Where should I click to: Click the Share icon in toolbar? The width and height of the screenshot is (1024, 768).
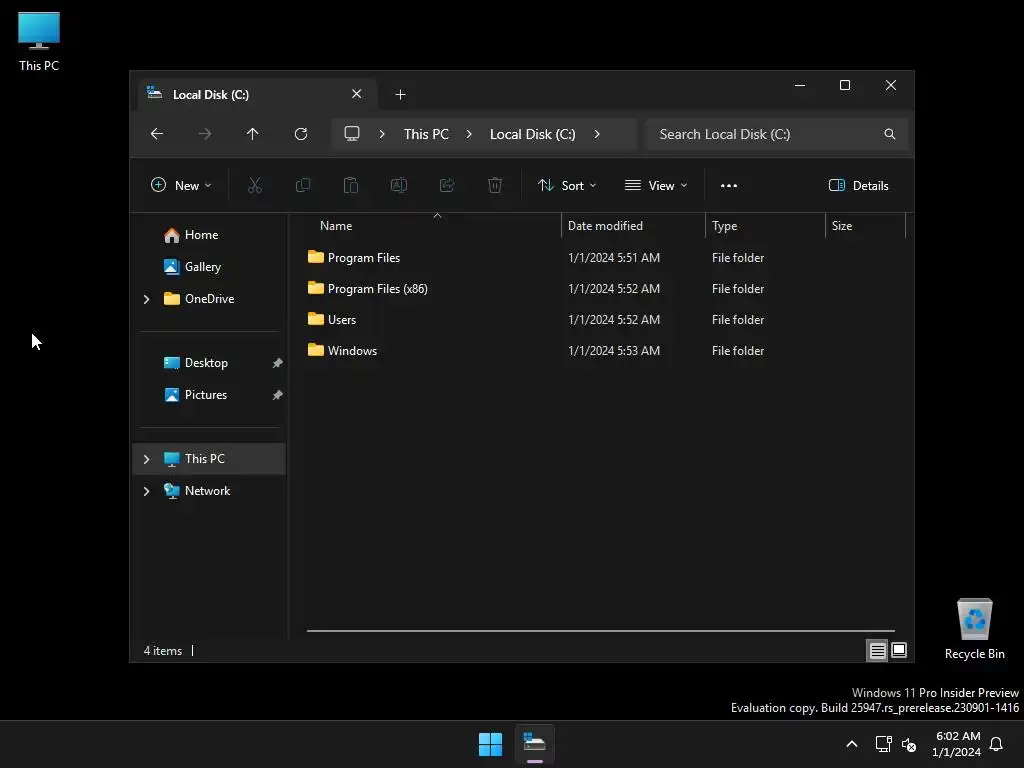pyautogui.click(x=447, y=185)
